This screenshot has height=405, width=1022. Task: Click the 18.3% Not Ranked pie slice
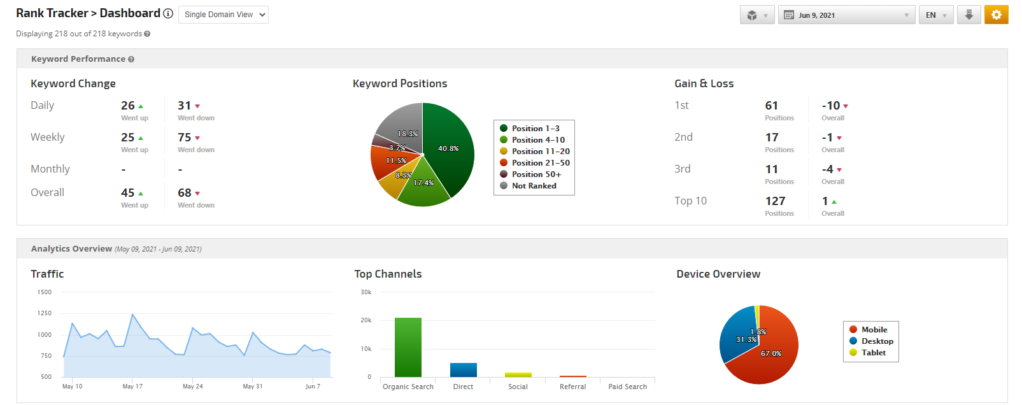[x=402, y=126]
